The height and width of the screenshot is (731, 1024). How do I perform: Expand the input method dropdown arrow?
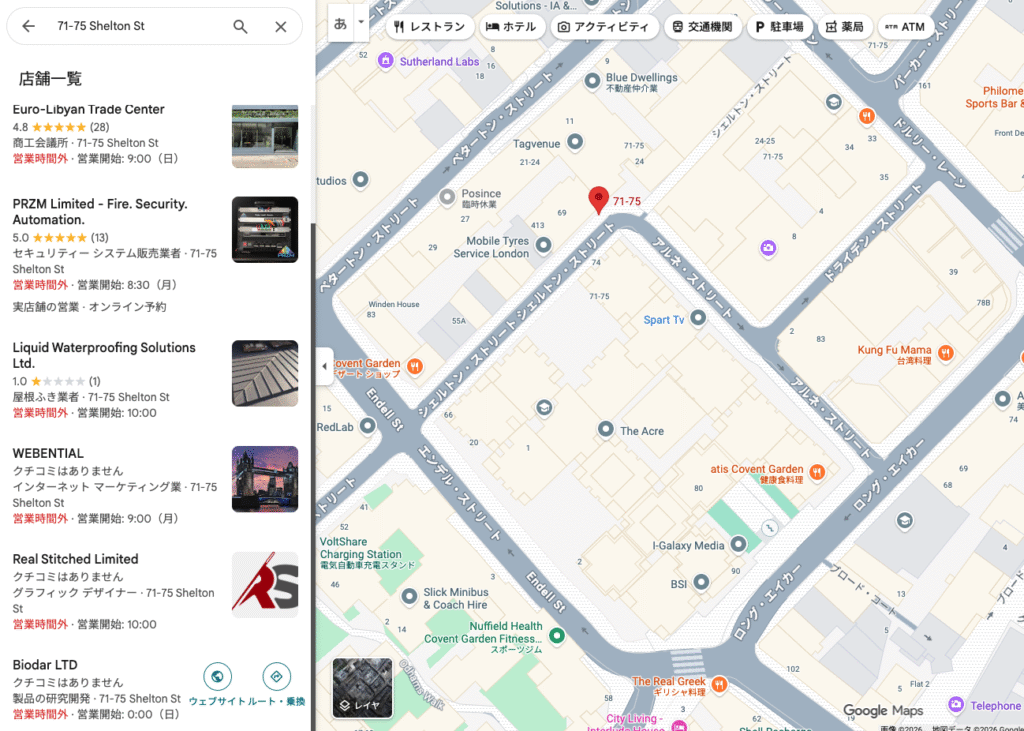pos(361,22)
